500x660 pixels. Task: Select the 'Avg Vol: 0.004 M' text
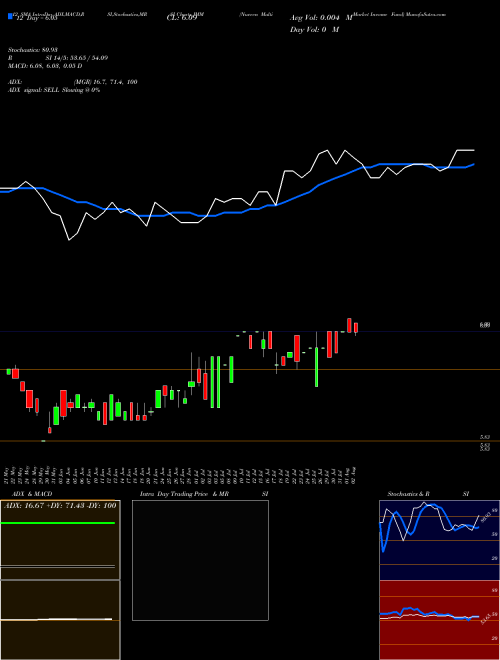tap(321, 18)
